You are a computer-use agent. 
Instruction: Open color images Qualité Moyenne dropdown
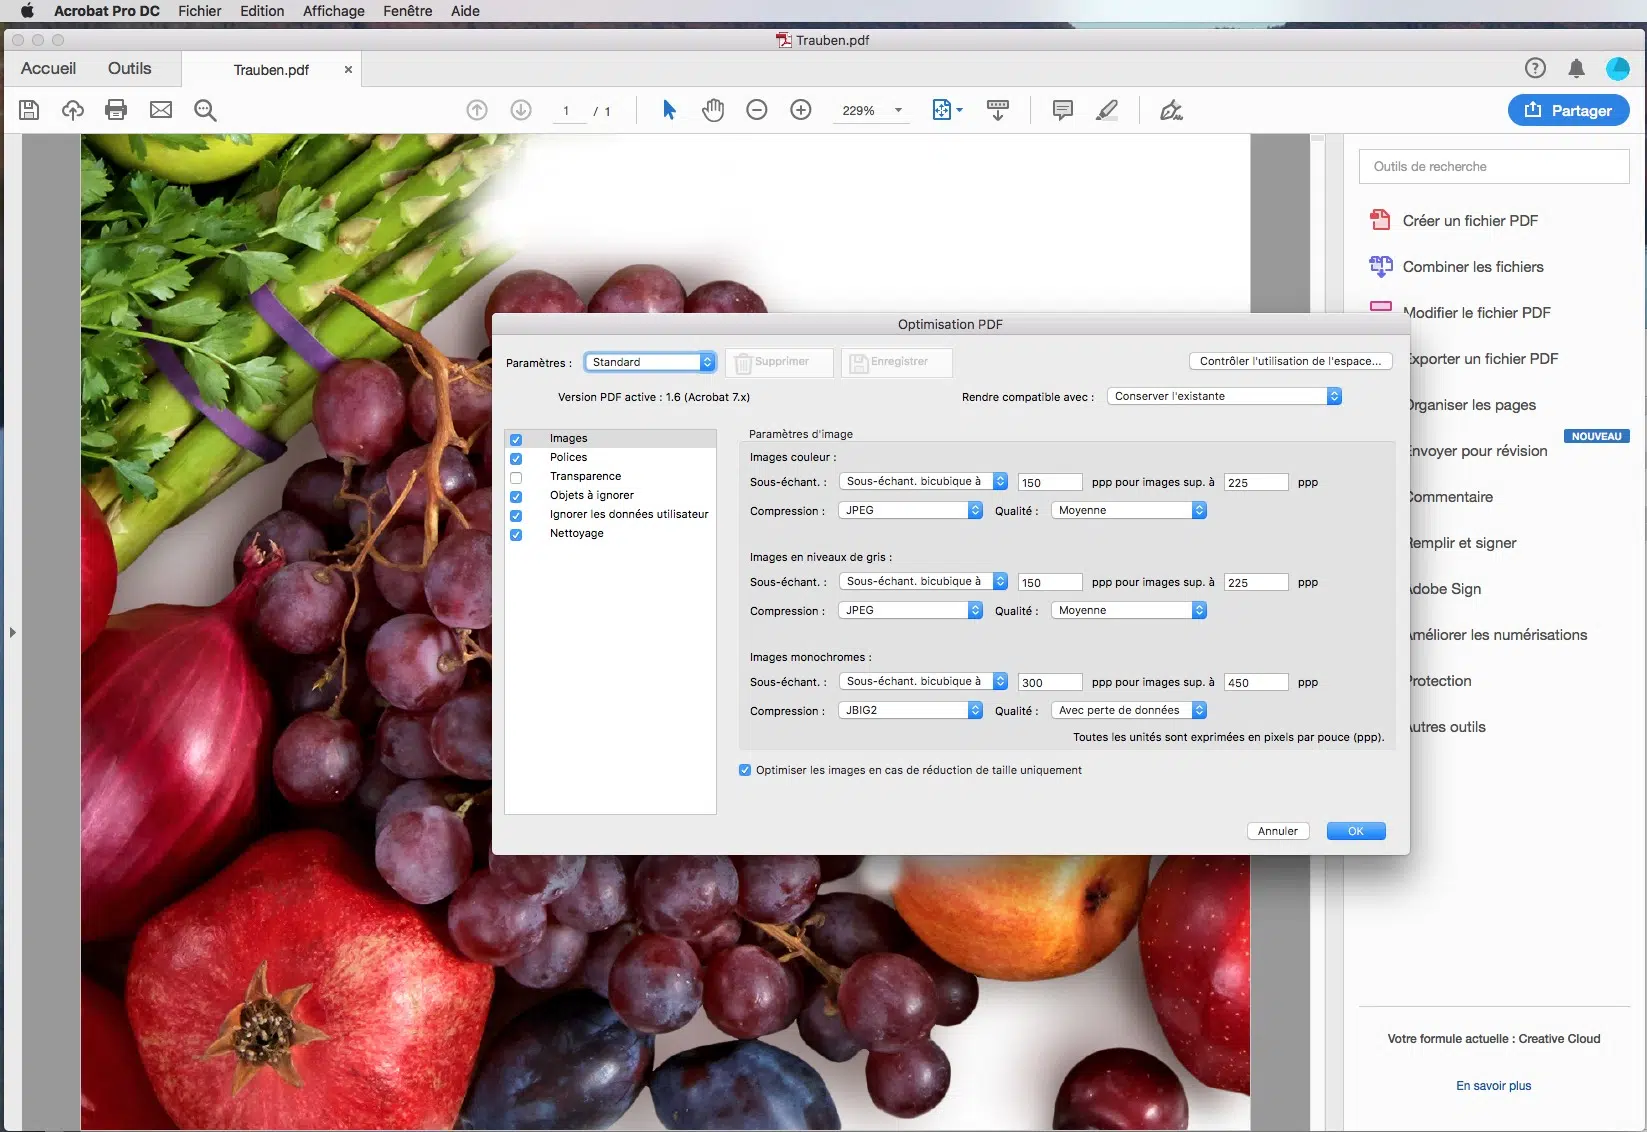1129,510
